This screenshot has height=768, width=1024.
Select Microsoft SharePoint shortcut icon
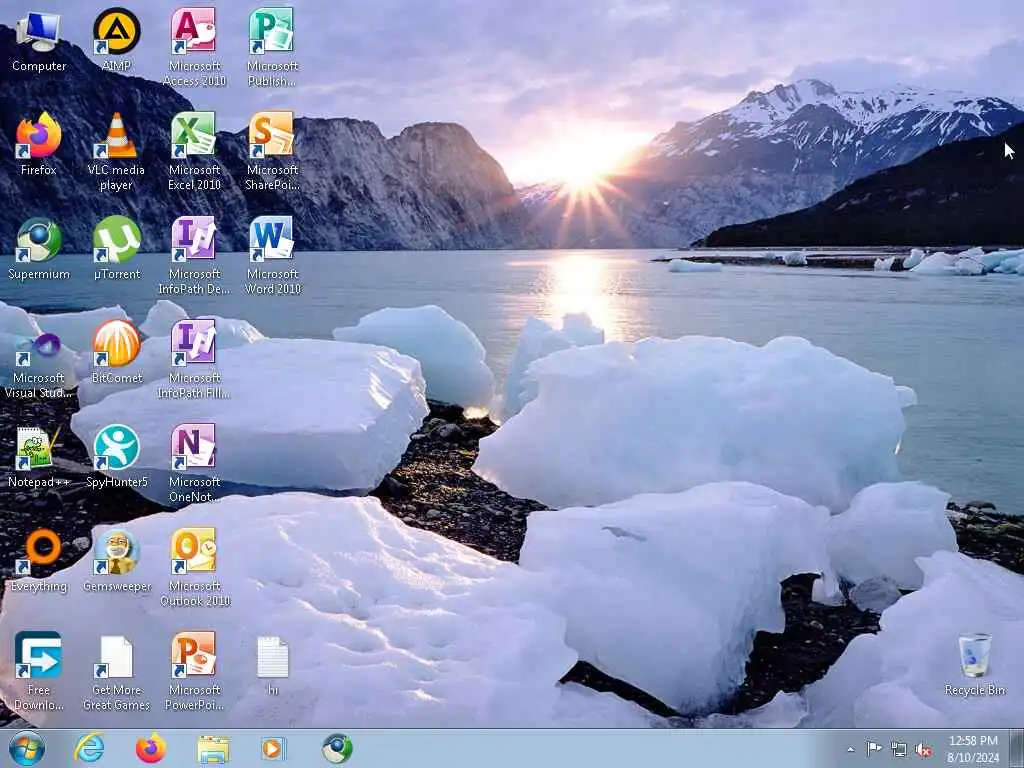click(272, 152)
